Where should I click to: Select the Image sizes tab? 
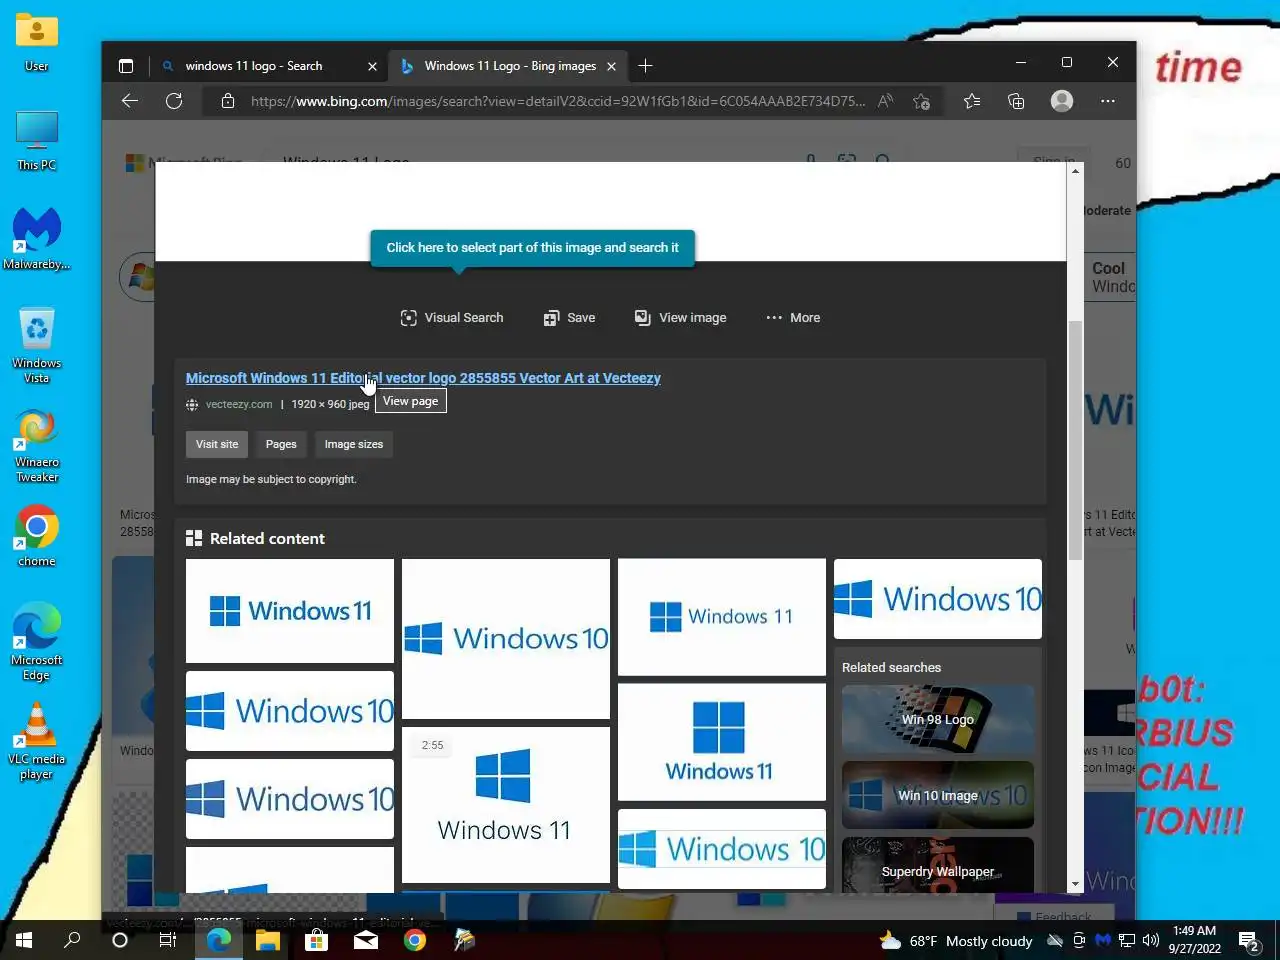click(354, 444)
